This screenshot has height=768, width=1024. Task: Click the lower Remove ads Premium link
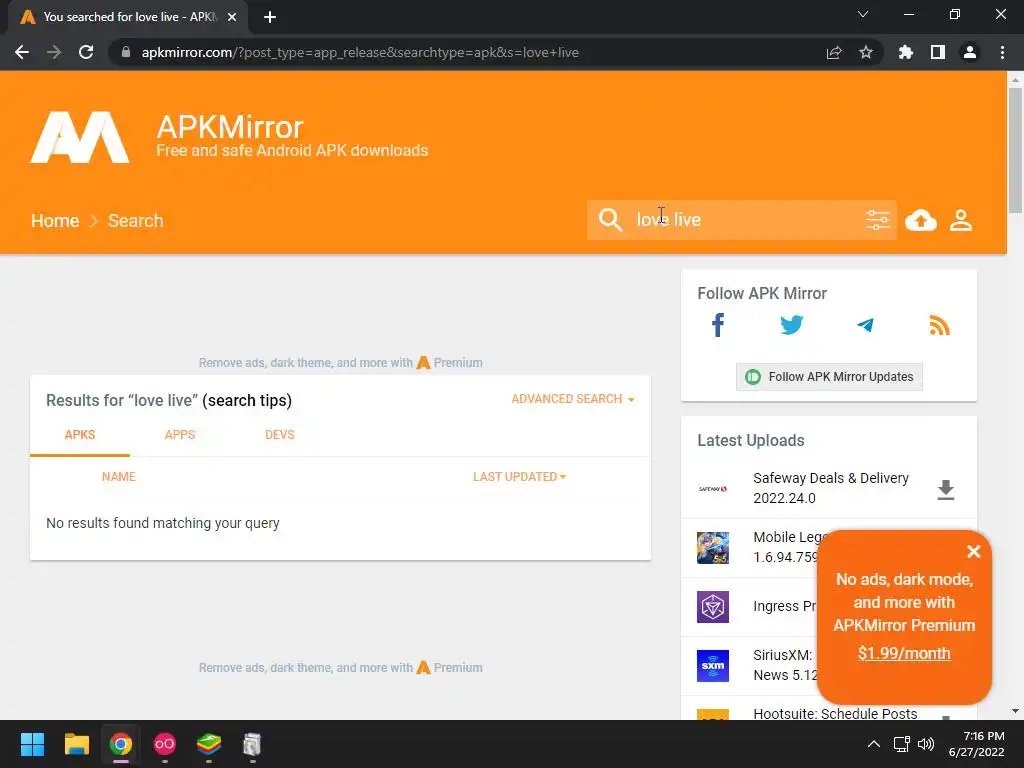coord(340,667)
